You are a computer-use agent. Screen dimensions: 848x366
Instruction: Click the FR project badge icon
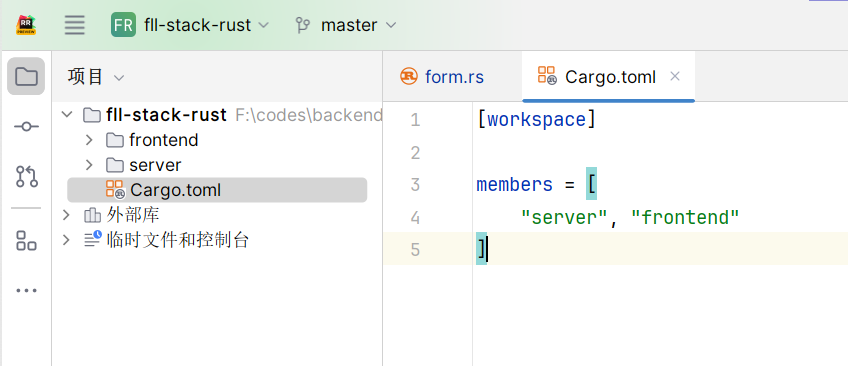123,25
